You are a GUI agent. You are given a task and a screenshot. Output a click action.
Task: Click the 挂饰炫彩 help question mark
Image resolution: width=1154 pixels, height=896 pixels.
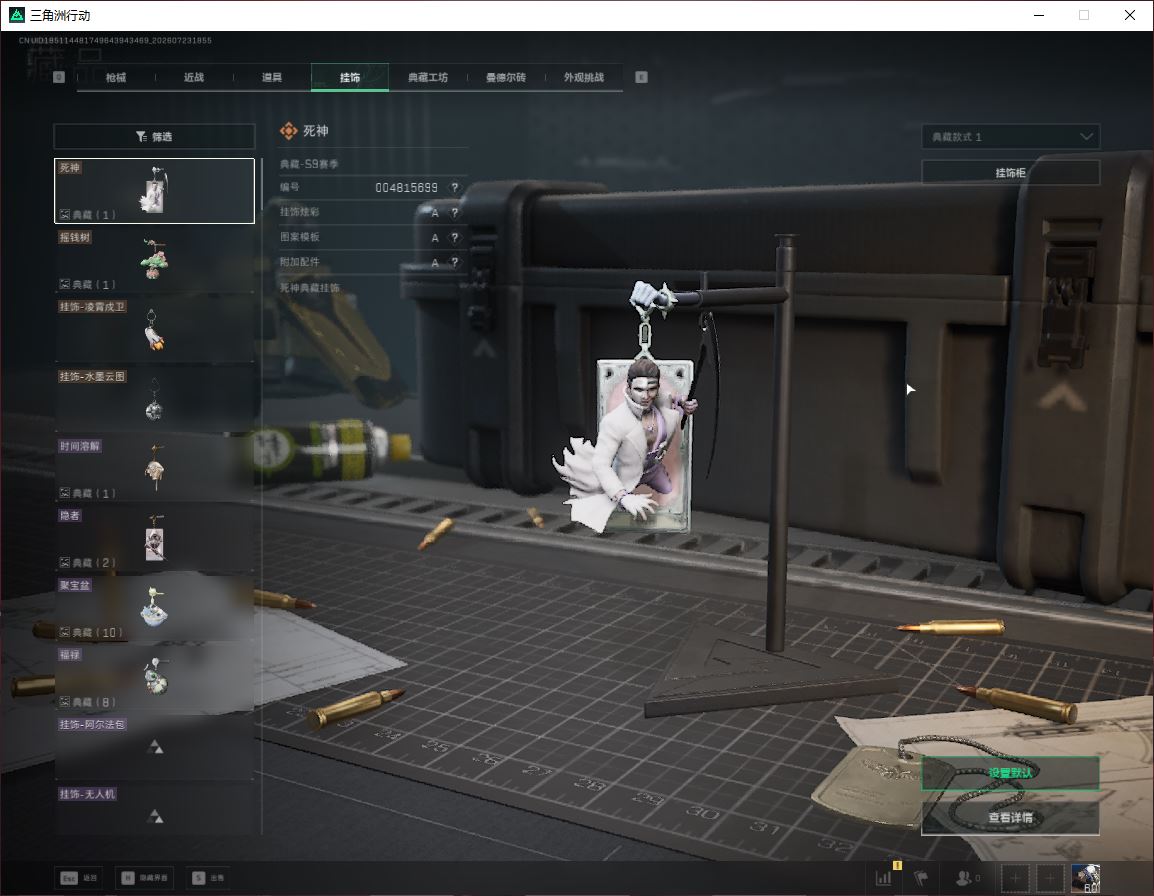455,213
